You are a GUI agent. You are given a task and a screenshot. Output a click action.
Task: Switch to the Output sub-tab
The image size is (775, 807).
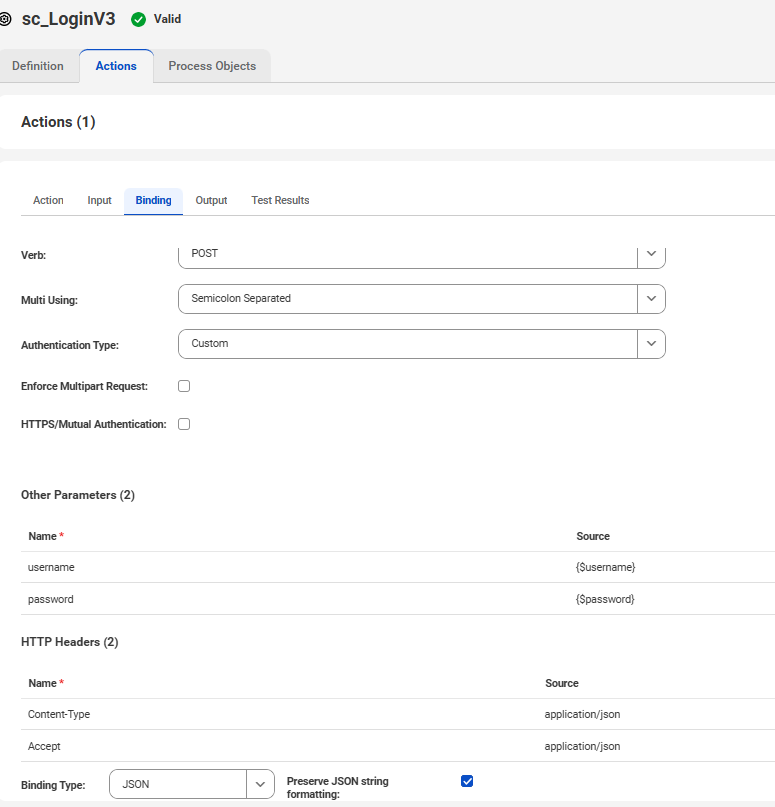pos(211,200)
